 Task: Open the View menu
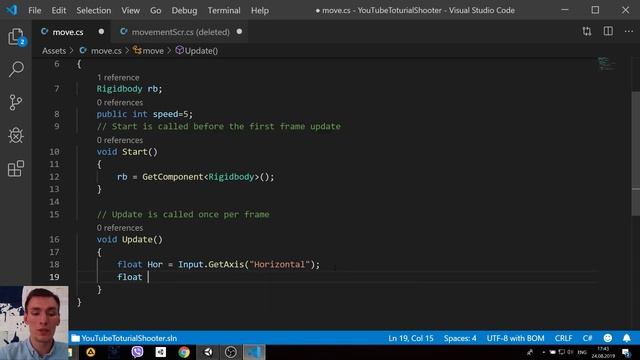click(x=130, y=10)
